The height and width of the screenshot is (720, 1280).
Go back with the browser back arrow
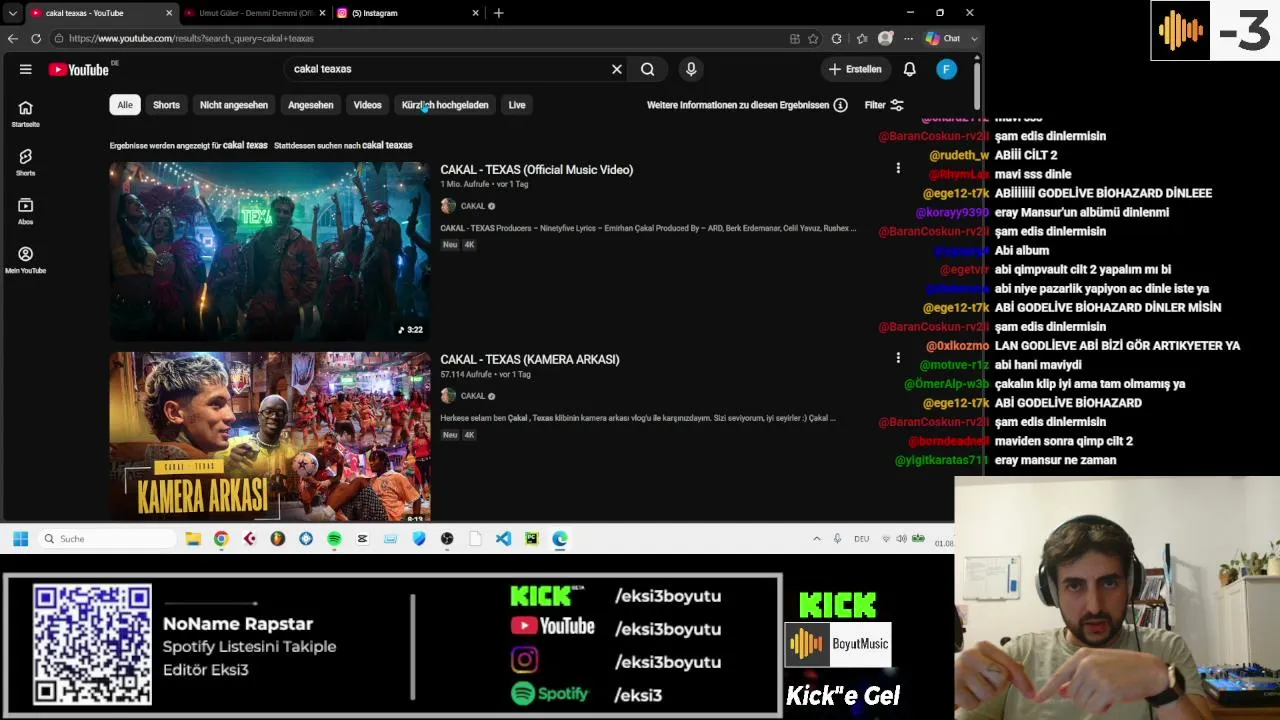click(12, 38)
